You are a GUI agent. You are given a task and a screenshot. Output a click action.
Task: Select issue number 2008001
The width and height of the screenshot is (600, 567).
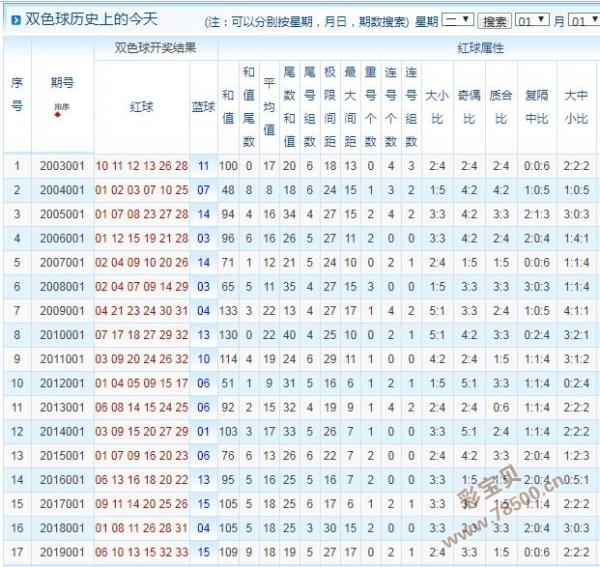pyautogui.click(x=62, y=286)
